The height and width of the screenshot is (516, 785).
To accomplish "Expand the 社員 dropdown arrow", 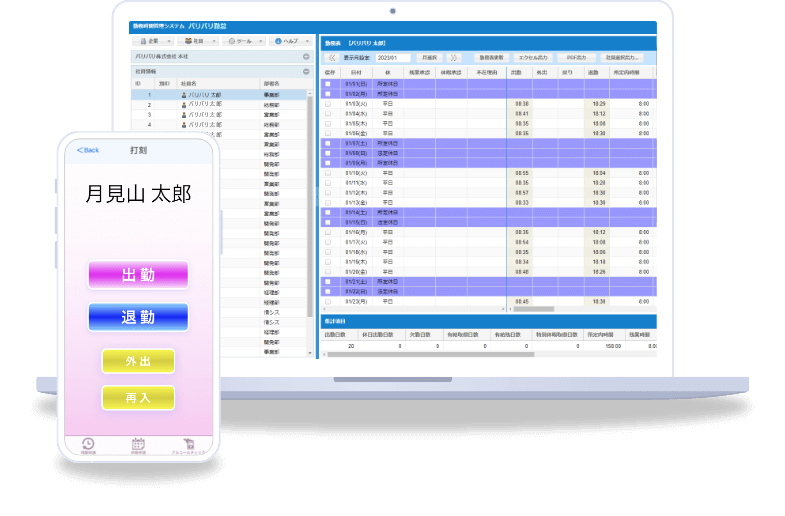I will coord(214,41).
